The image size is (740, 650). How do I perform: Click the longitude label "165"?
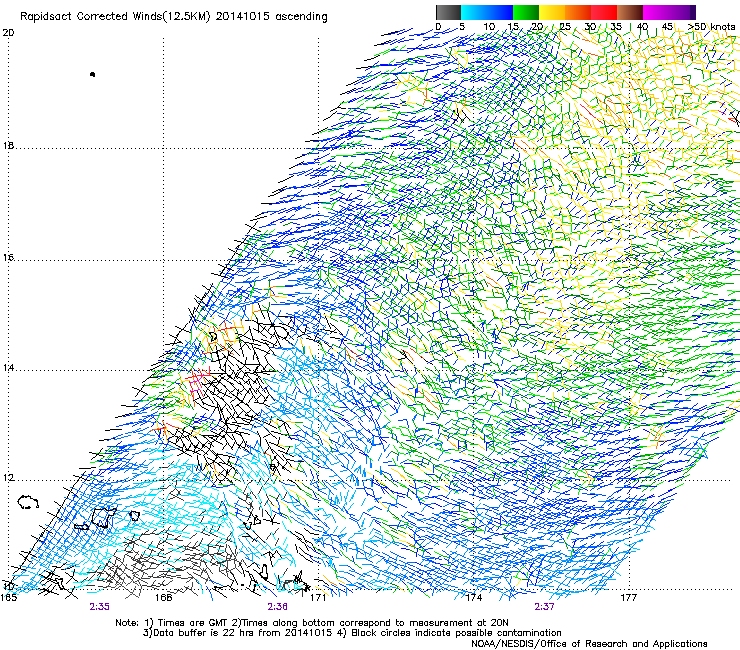tap(8, 598)
